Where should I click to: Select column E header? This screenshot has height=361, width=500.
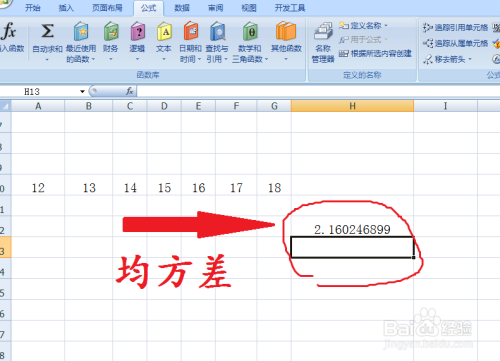click(198, 106)
